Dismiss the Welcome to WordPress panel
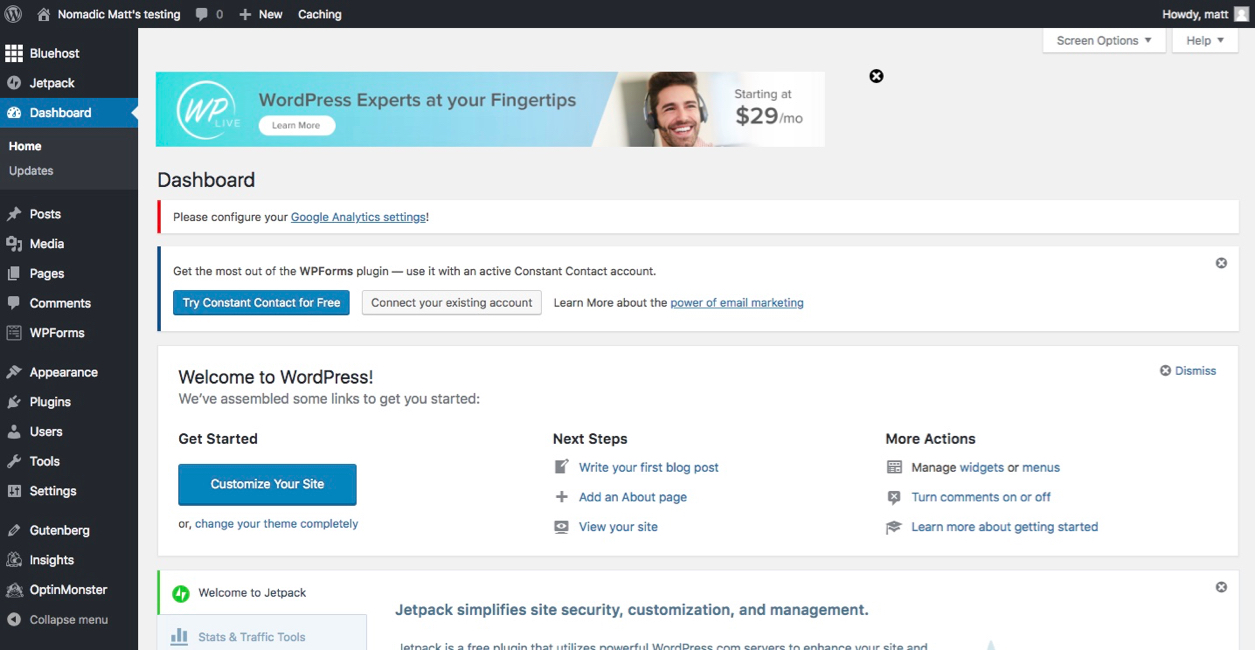Image resolution: width=1255 pixels, height=650 pixels. (x=1188, y=371)
